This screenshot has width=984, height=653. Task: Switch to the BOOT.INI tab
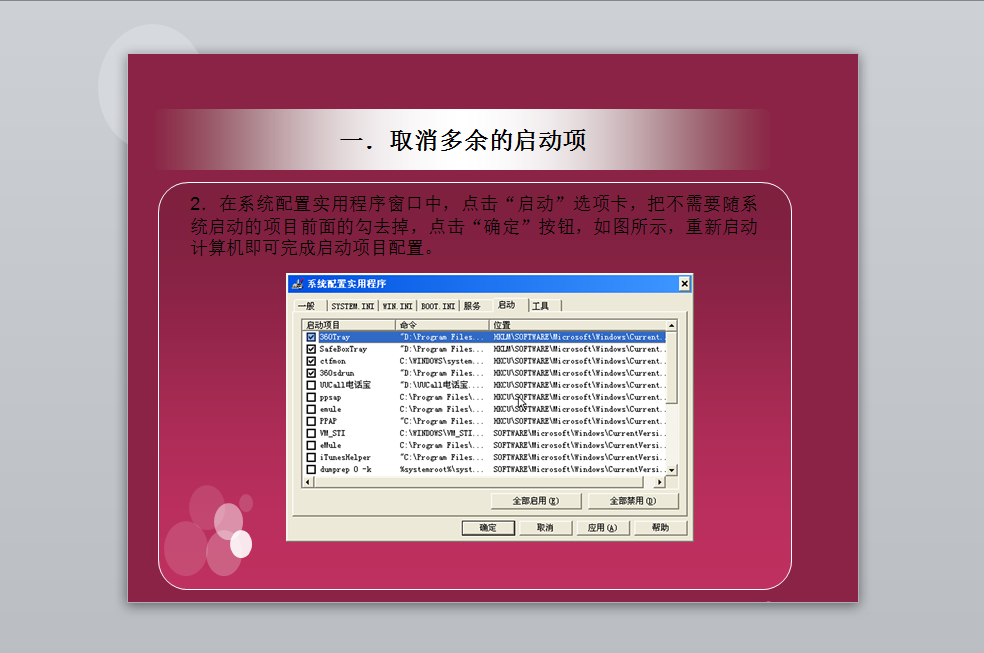point(438,306)
